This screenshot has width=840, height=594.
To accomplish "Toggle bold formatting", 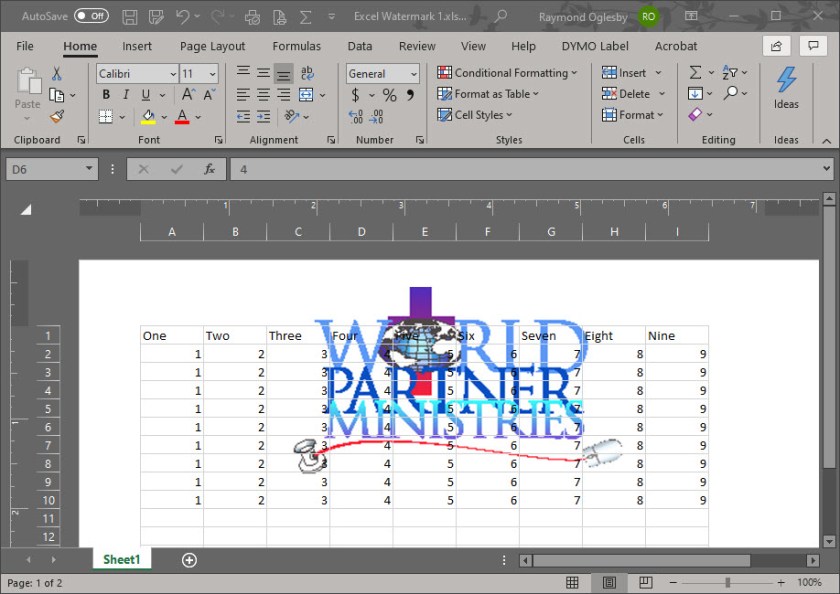I will (x=104, y=94).
